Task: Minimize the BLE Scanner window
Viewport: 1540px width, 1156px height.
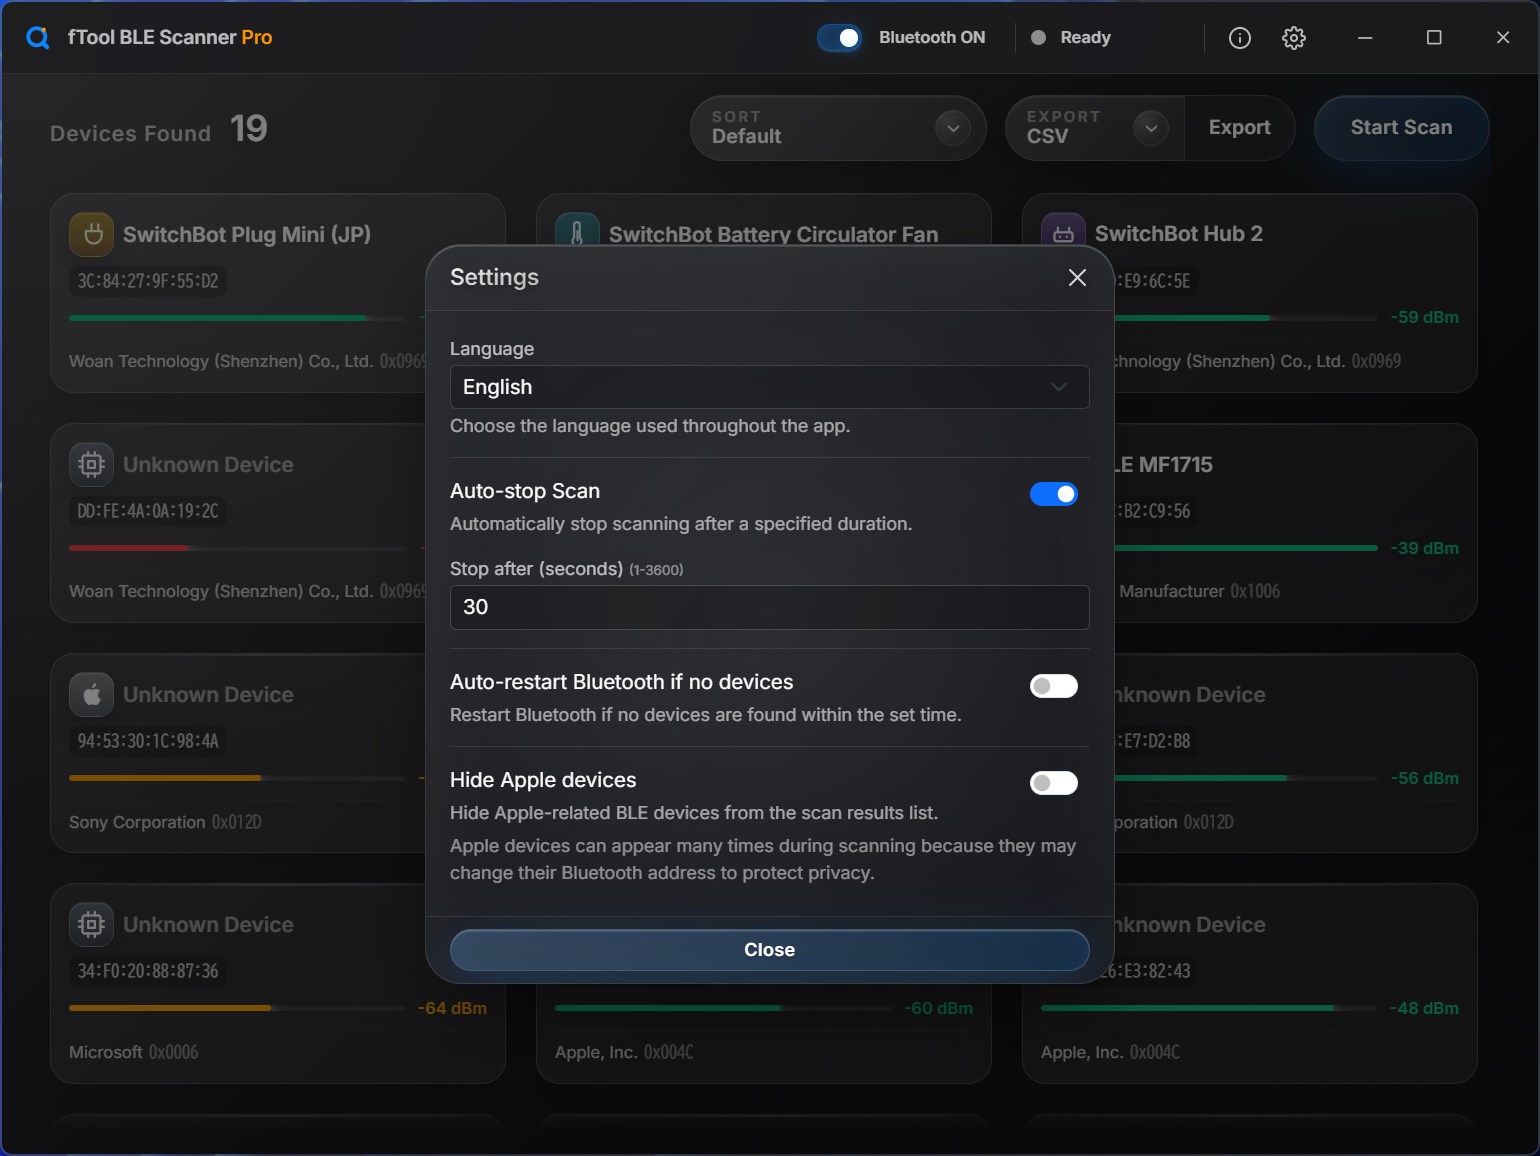Action: click(1365, 38)
